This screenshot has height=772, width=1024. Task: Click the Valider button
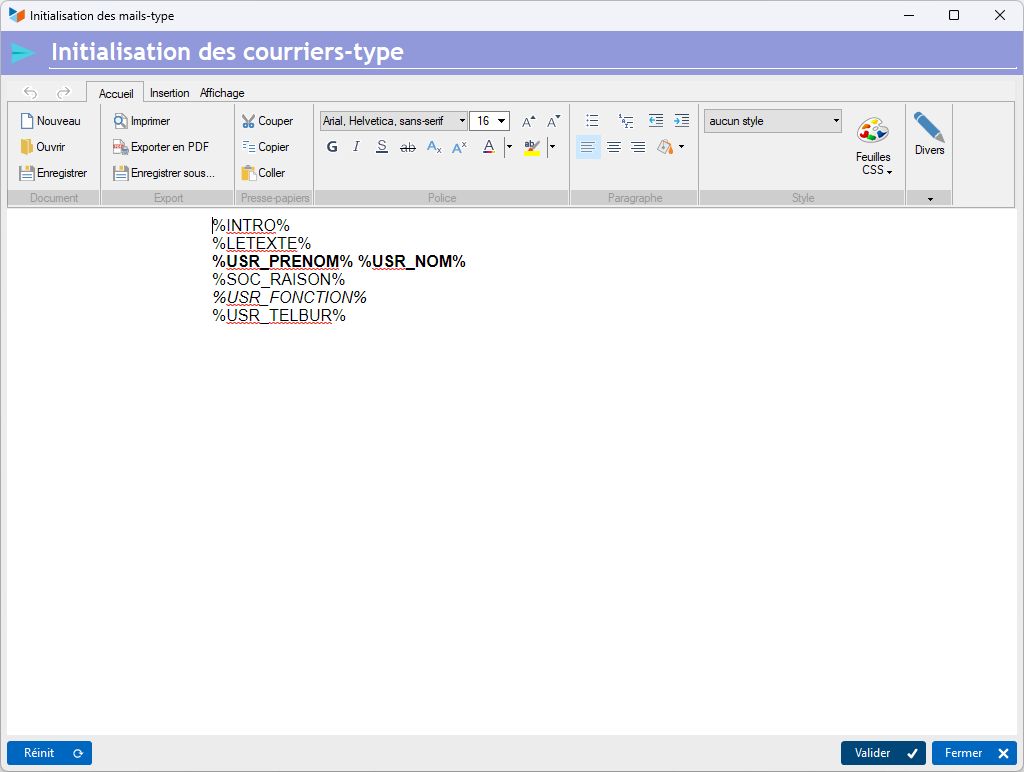[883, 753]
